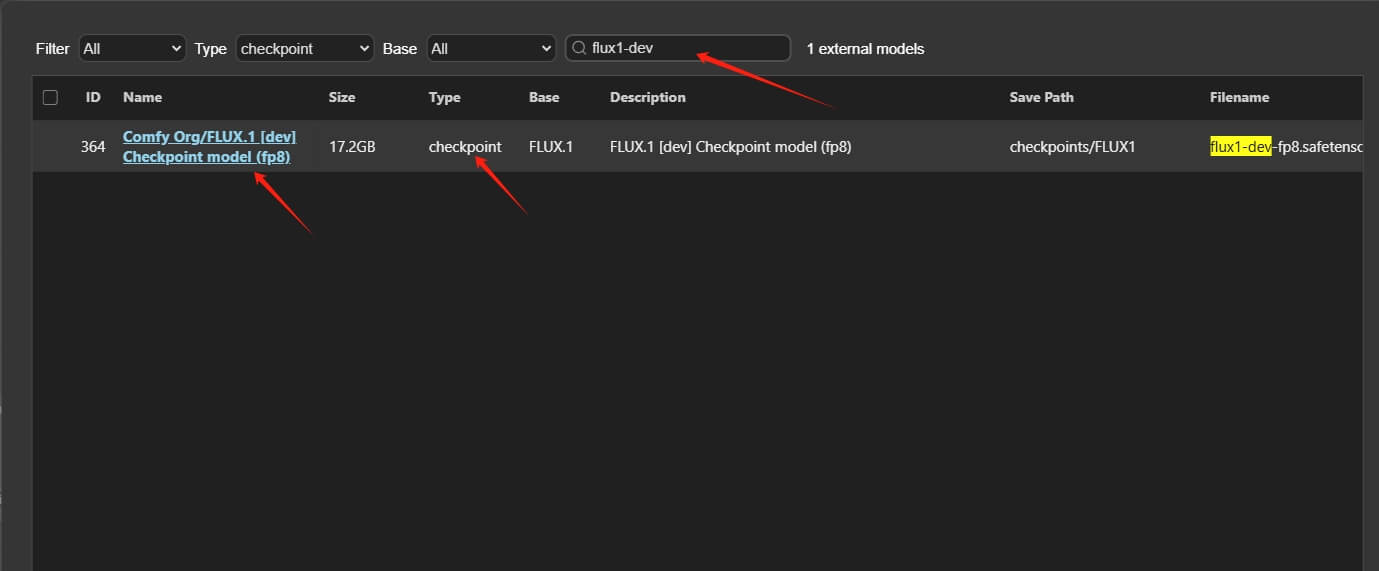Image resolution: width=1379 pixels, height=571 pixels.
Task: Click the FLUX.1 [dev] Checkpoint model description cell
Action: pyautogui.click(x=730, y=147)
